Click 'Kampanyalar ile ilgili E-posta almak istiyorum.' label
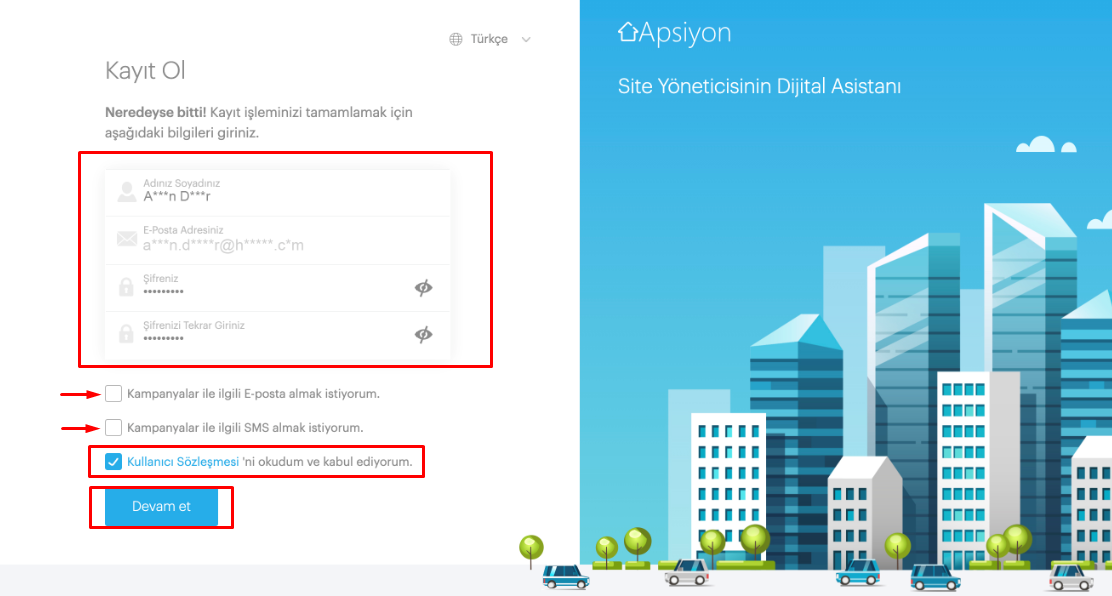The height and width of the screenshot is (596, 1112). [x=253, y=394]
